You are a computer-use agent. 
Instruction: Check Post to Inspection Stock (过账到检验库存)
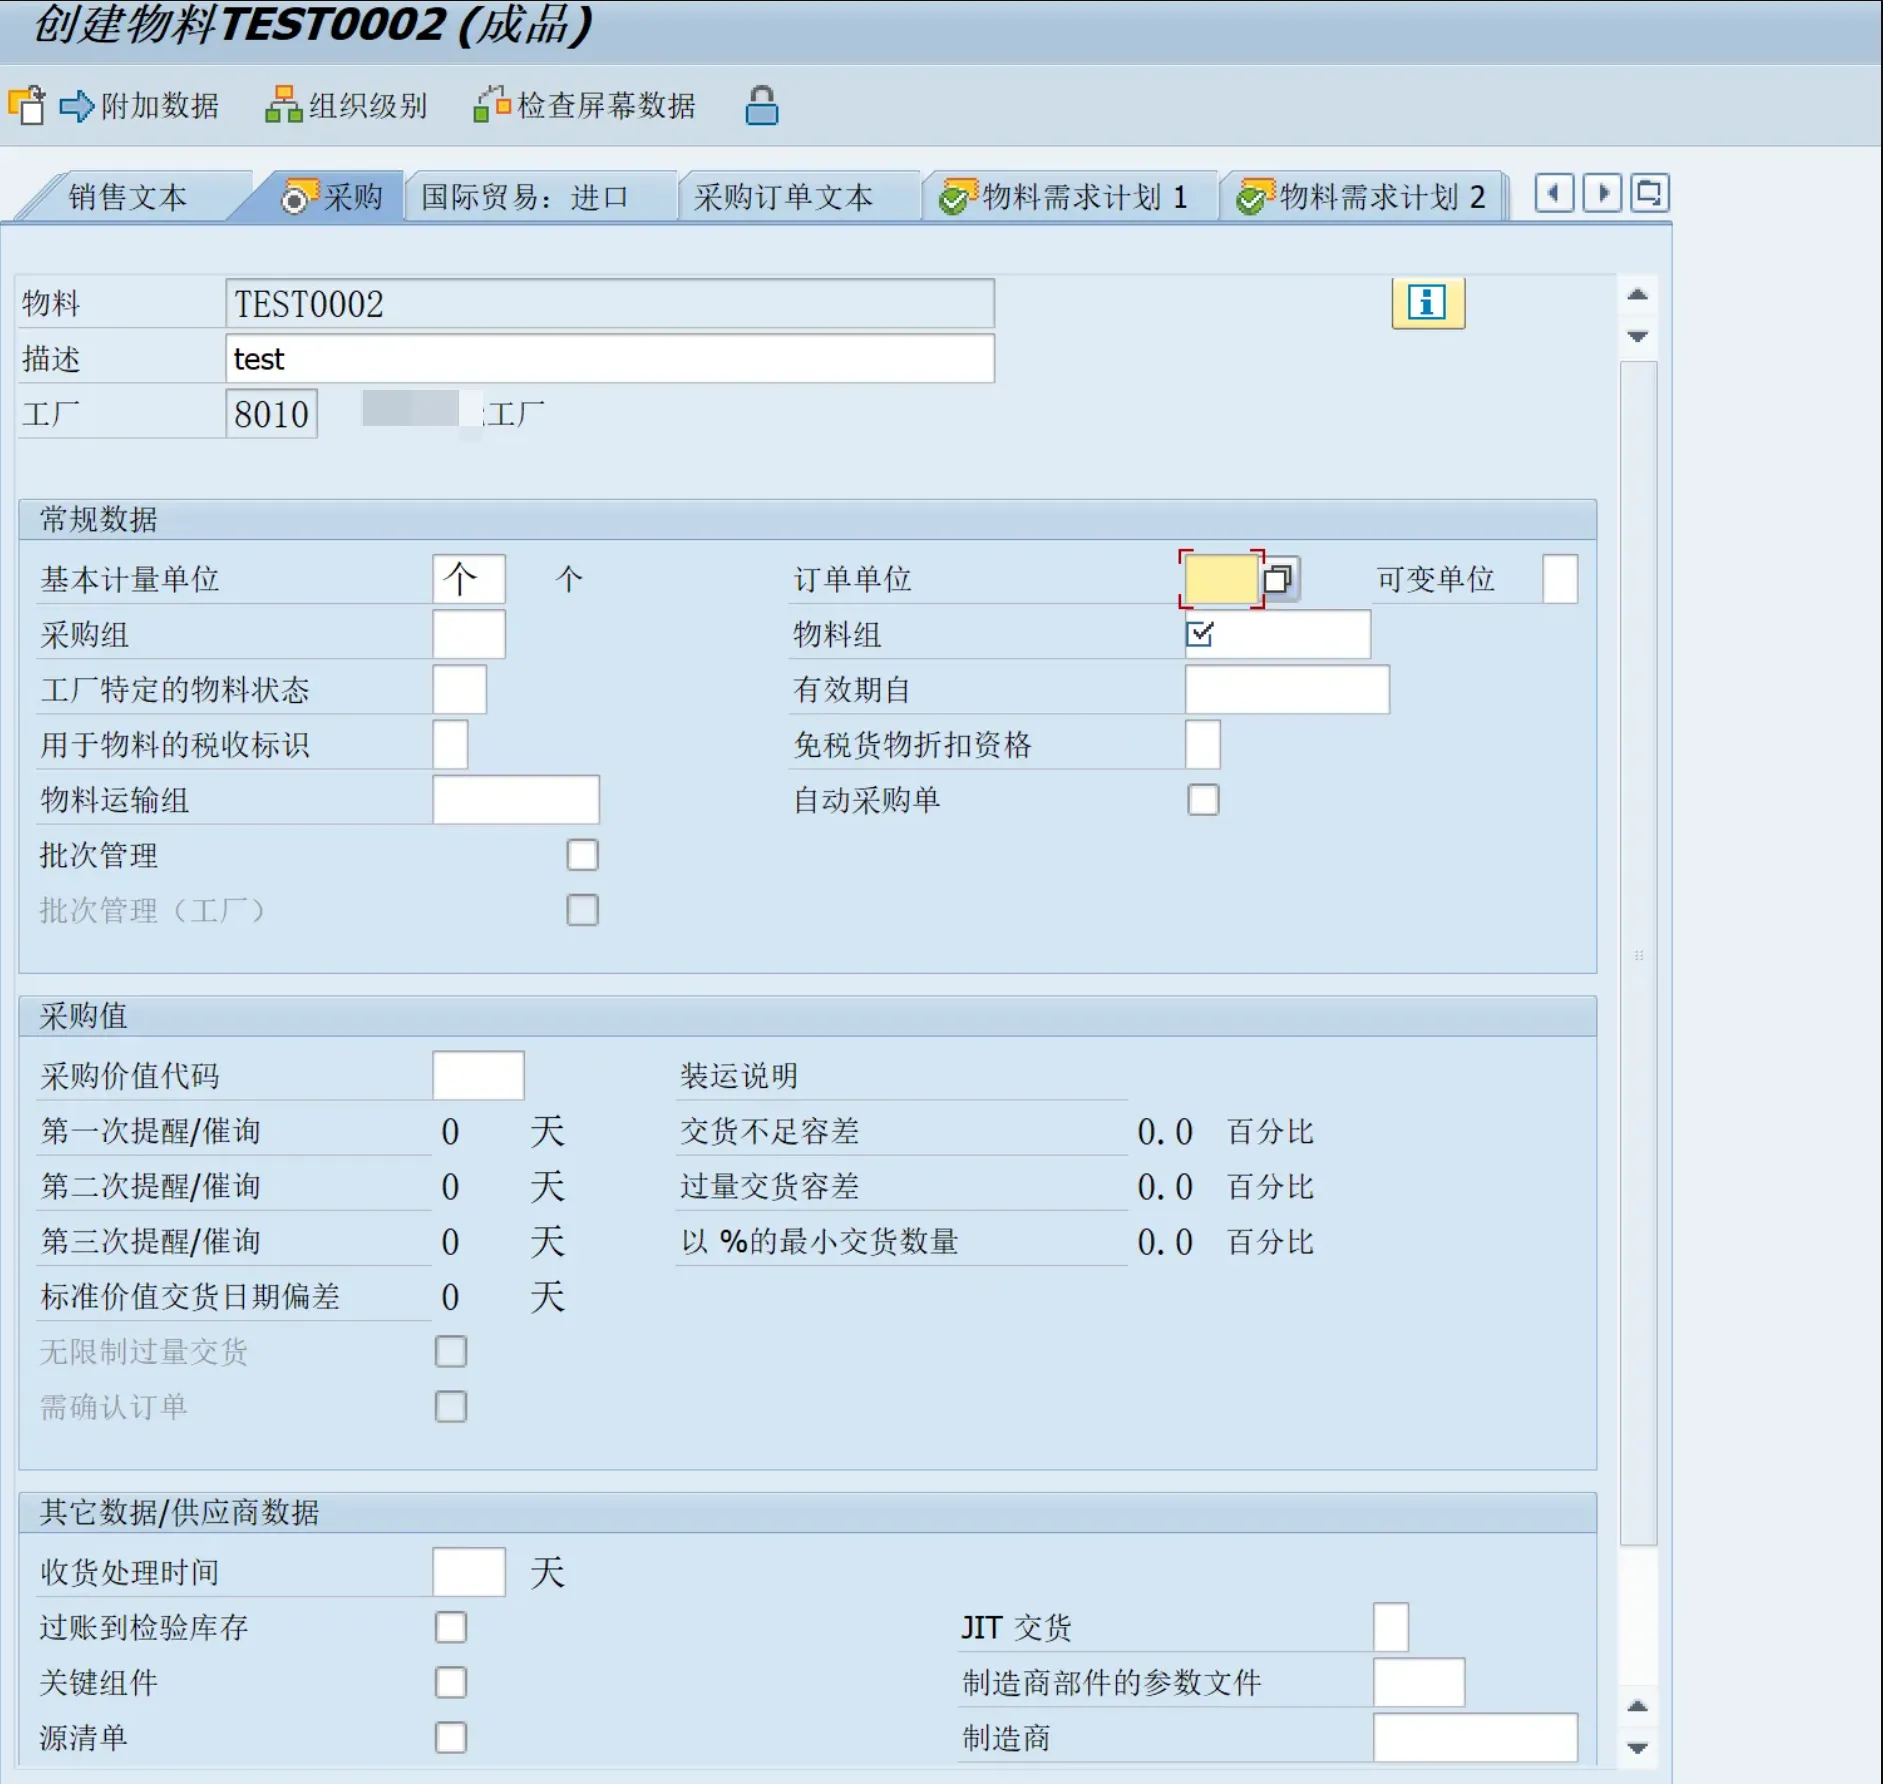click(x=451, y=1627)
